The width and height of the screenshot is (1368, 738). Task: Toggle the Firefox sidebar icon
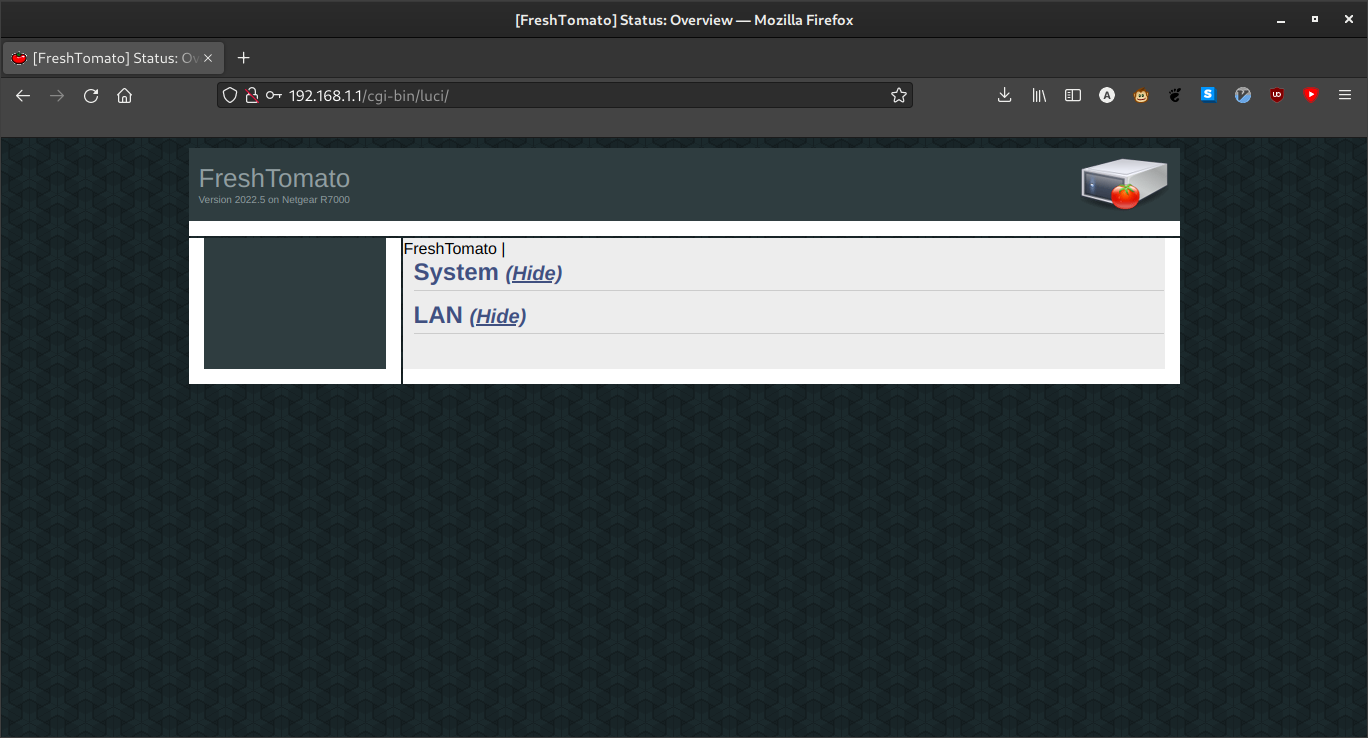[x=1073, y=95]
